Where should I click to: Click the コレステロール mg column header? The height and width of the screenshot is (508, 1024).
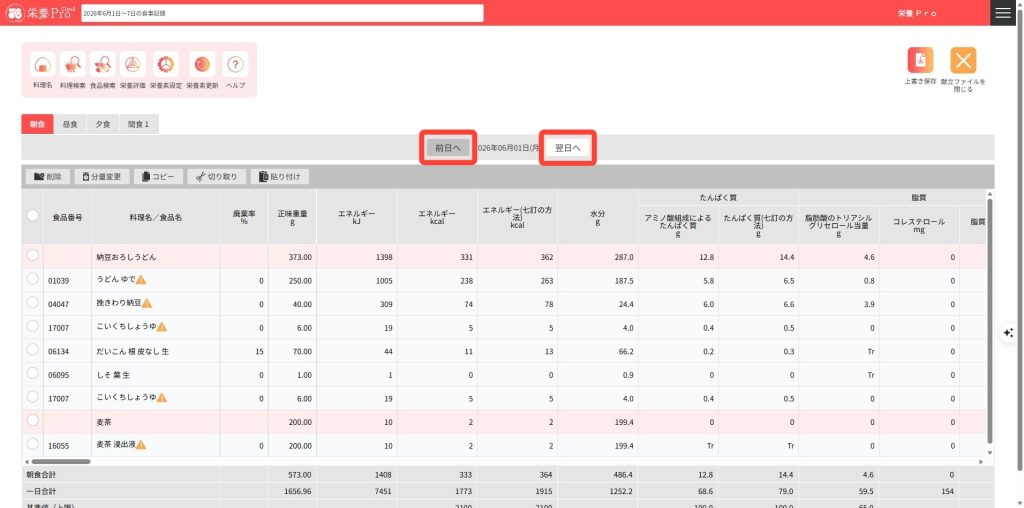coord(919,226)
